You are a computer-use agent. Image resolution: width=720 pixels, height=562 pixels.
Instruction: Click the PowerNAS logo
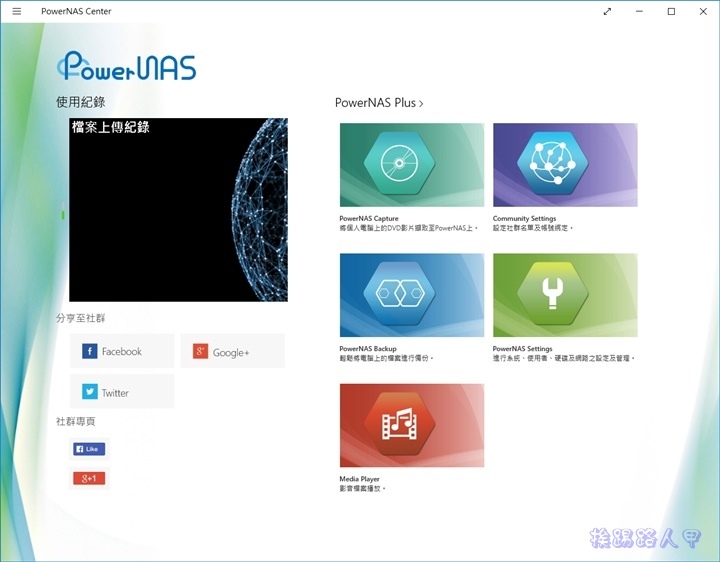pyautogui.click(x=127, y=66)
